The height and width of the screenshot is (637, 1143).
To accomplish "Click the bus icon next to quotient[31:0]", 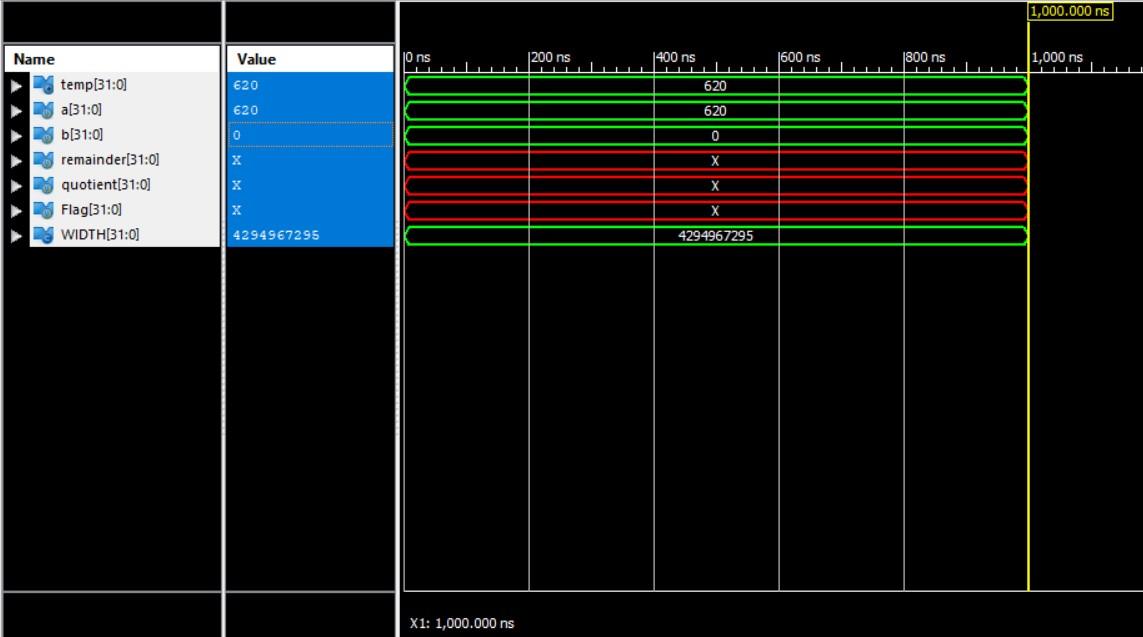I will point(44,185).
